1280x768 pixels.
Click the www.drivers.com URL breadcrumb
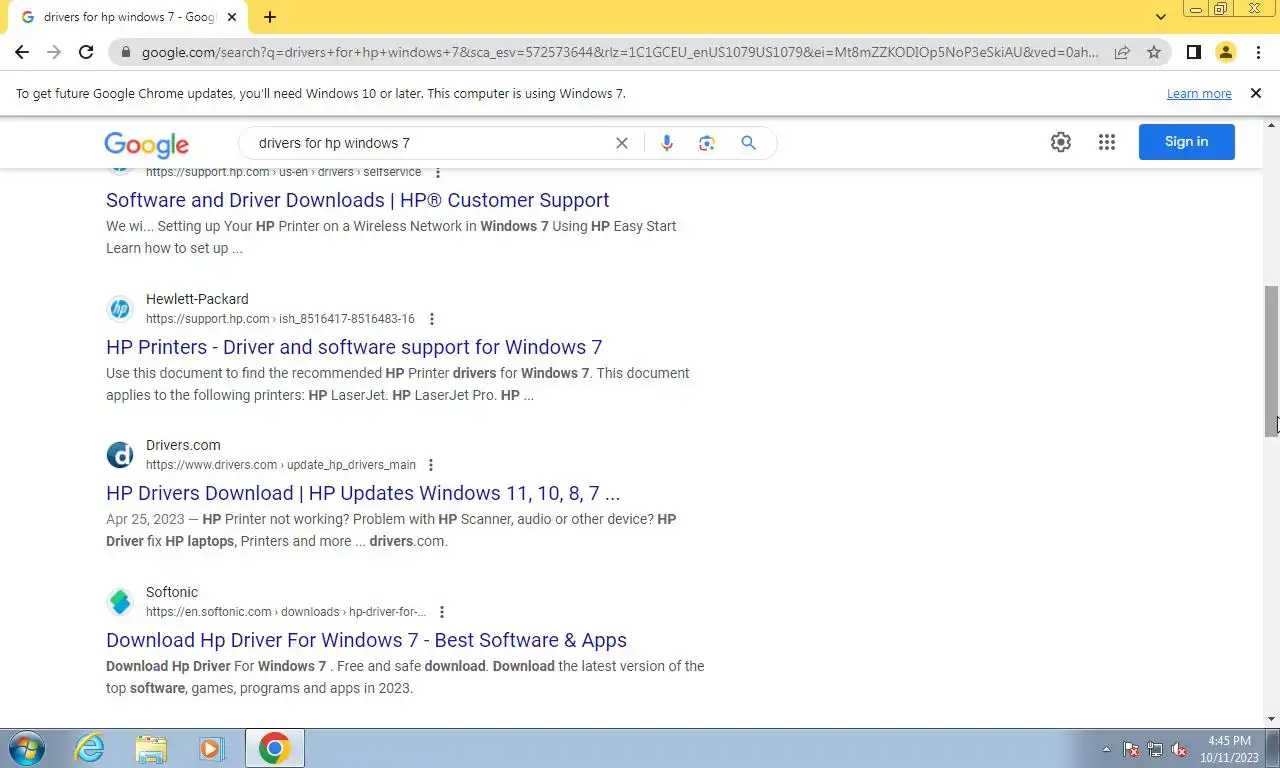281,465
